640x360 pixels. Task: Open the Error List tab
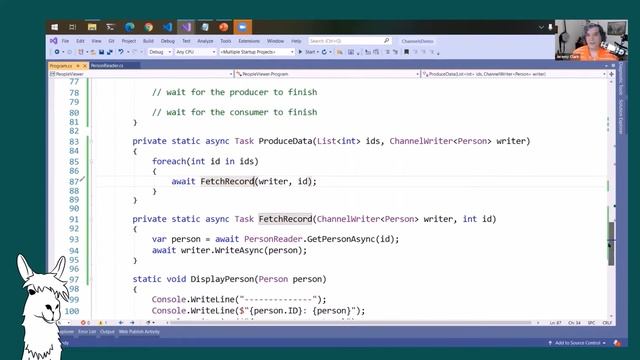[87, 332]
